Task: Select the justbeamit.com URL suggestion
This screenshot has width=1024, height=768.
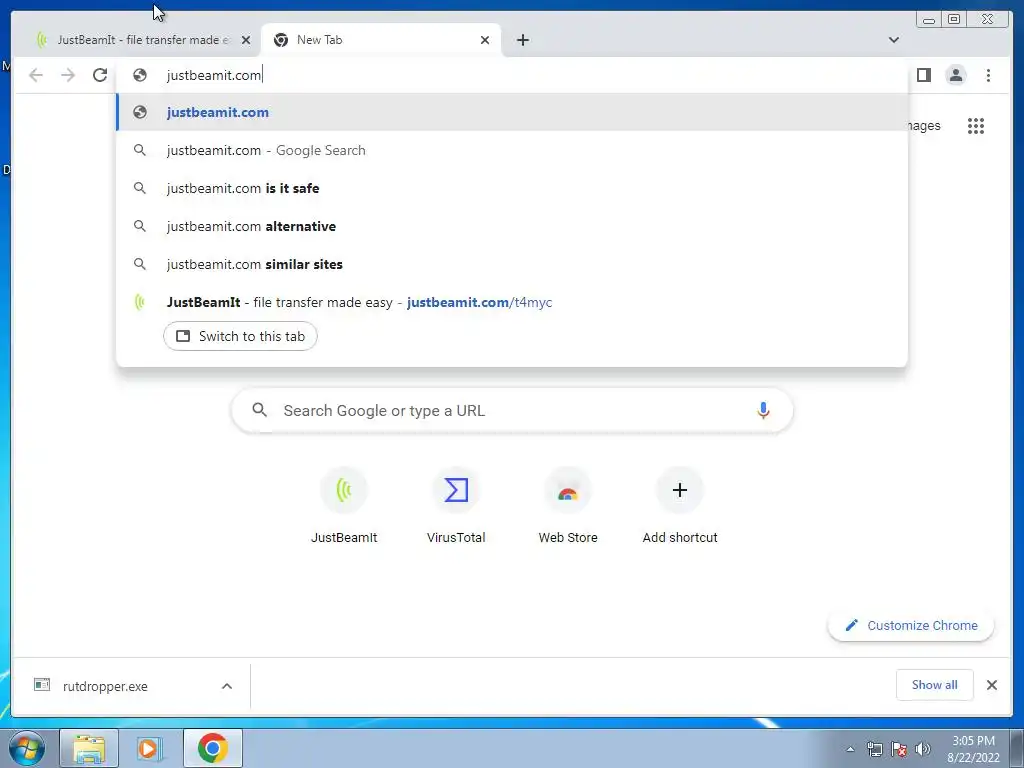Action: 512,112
